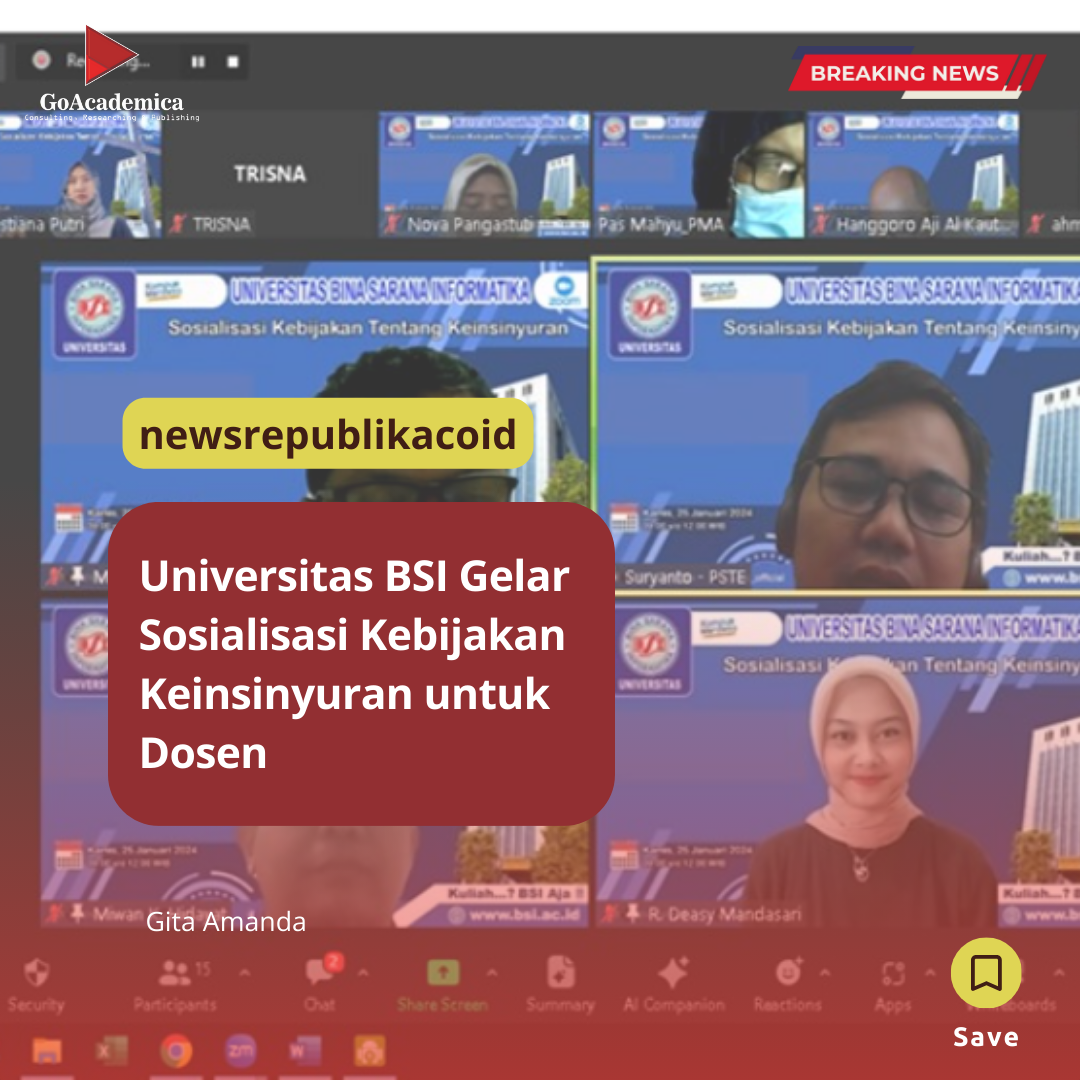Open Google Chrome from the taskbar

176,1051
